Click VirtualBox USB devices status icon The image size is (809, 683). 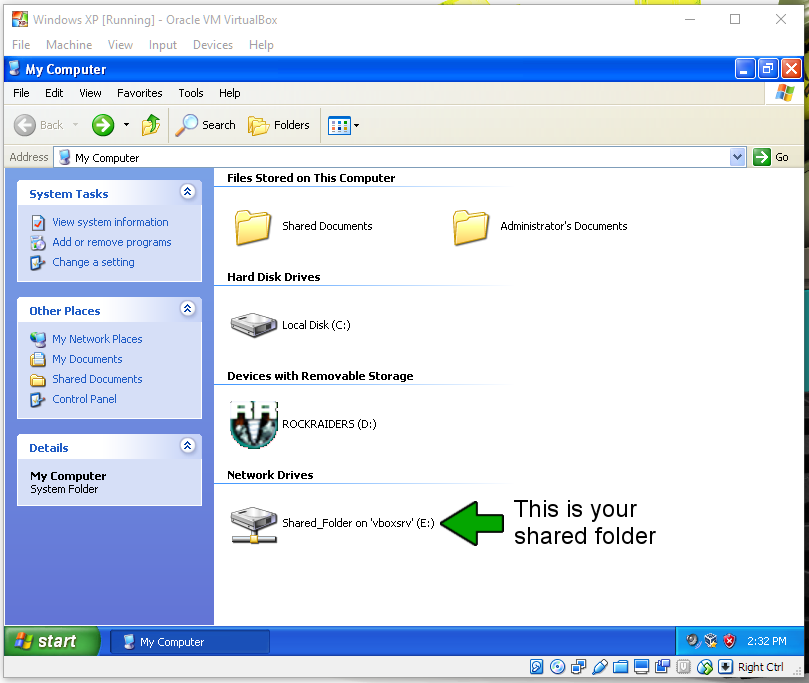click(x=600, y=667)
